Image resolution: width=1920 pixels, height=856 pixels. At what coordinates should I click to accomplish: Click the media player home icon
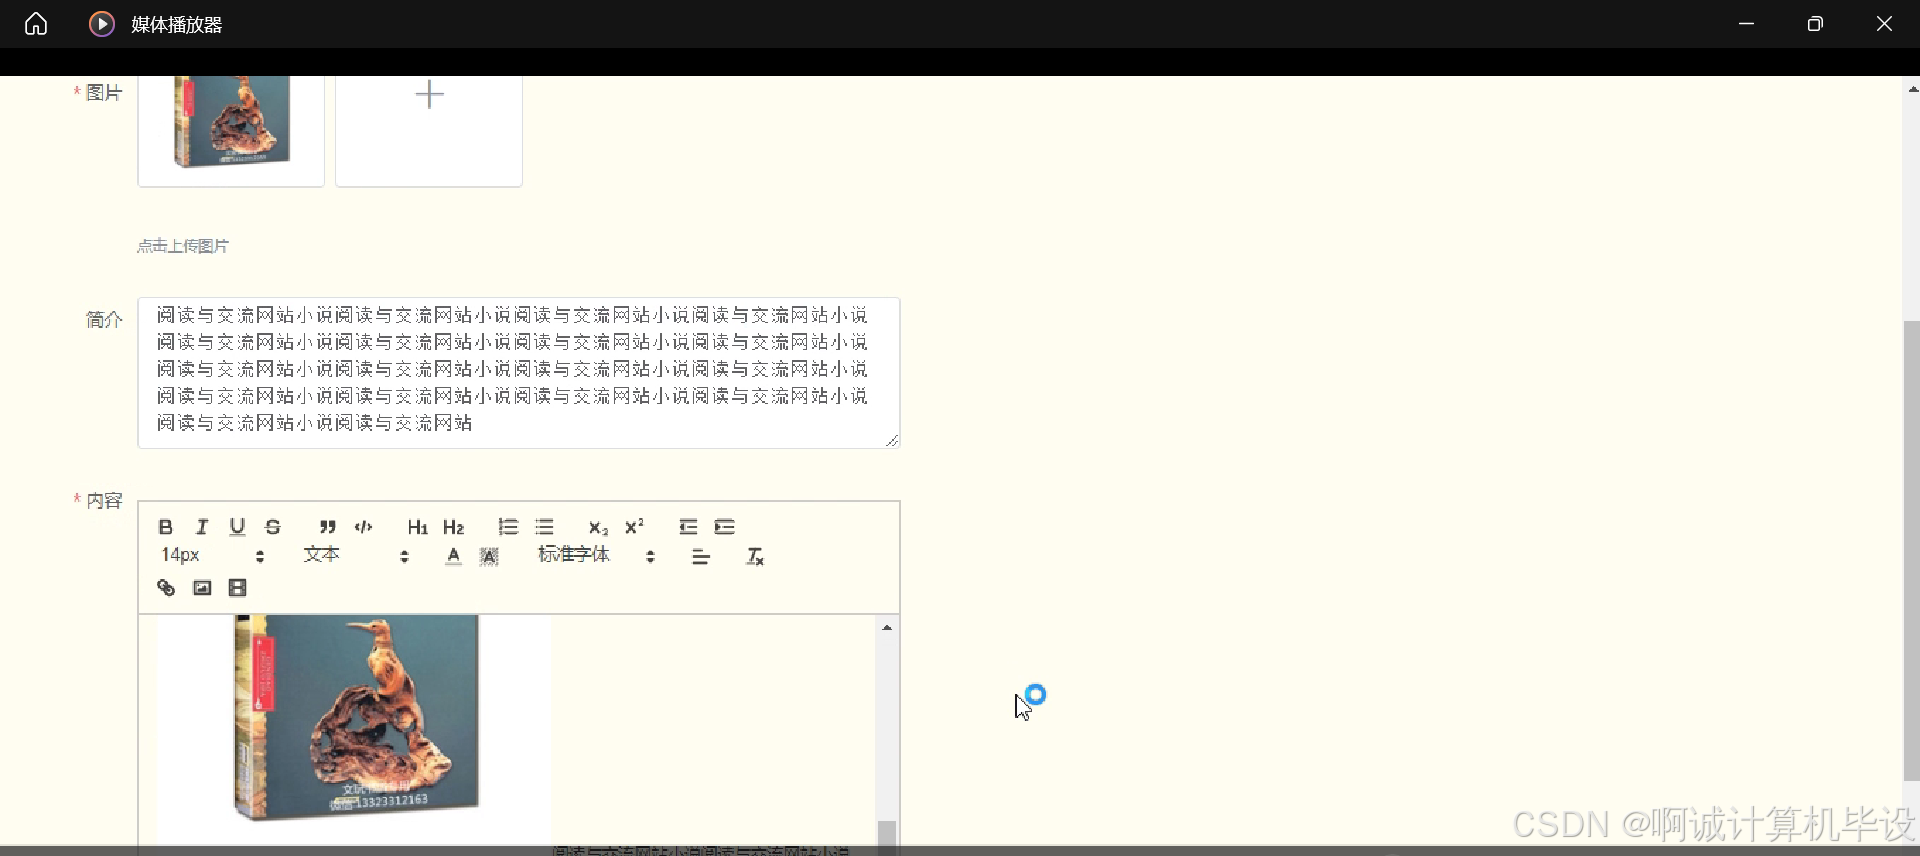coord(36,24)
